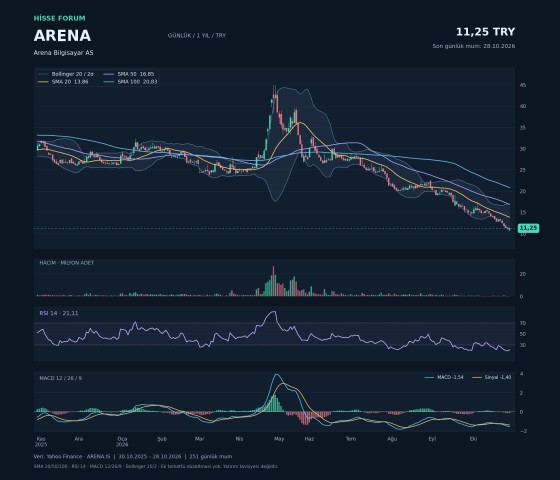The height and width of the screenshot is (480, 560).
Task: Click the Mar month label
Action: (x=200, y=439)
